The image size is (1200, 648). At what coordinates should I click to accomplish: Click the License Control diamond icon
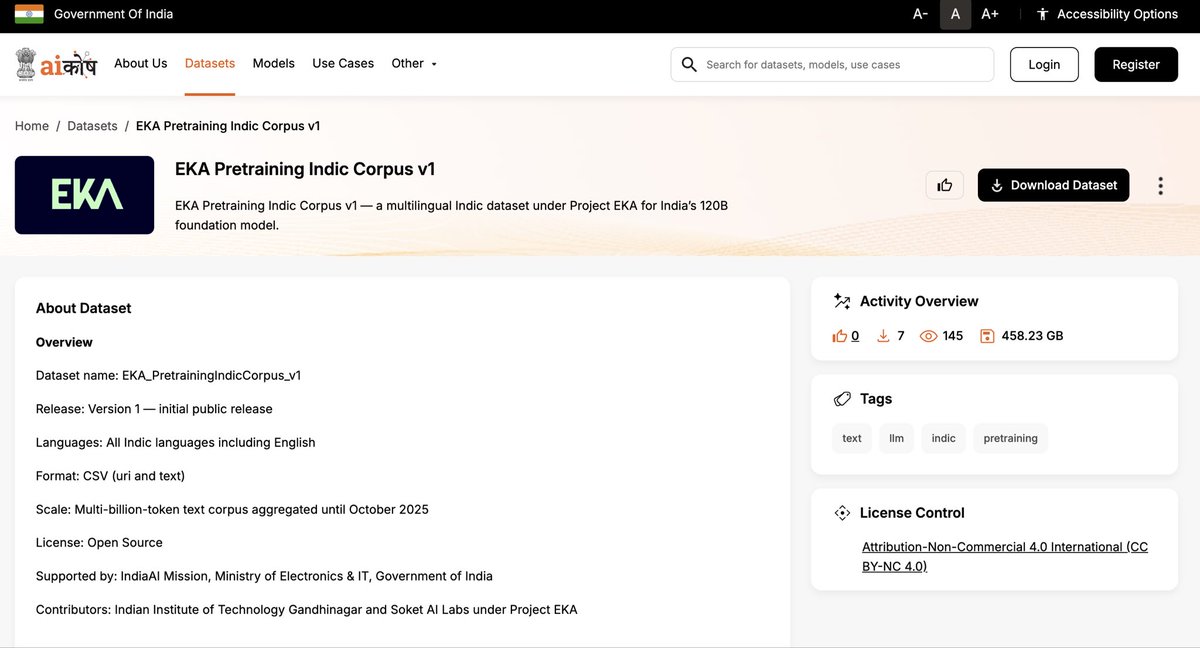[843, 512]
